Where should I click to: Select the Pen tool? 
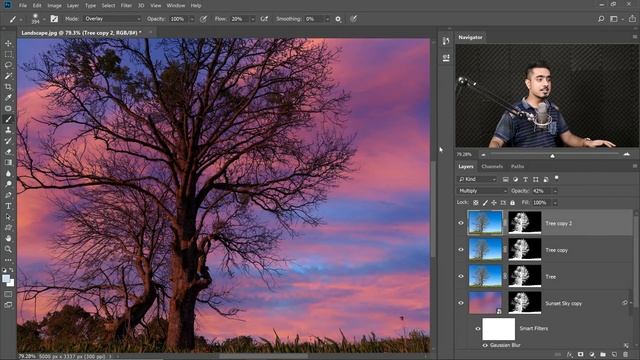click(x=8, y=195)
